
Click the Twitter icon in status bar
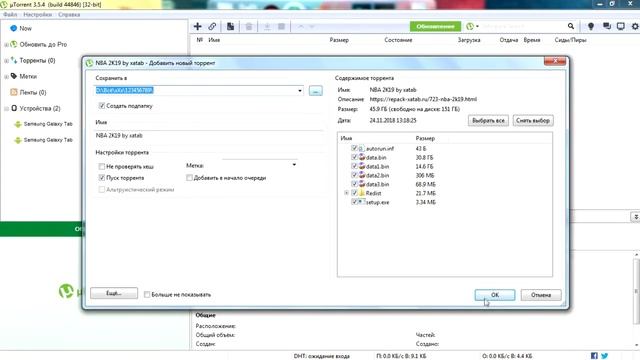point(604,356)
